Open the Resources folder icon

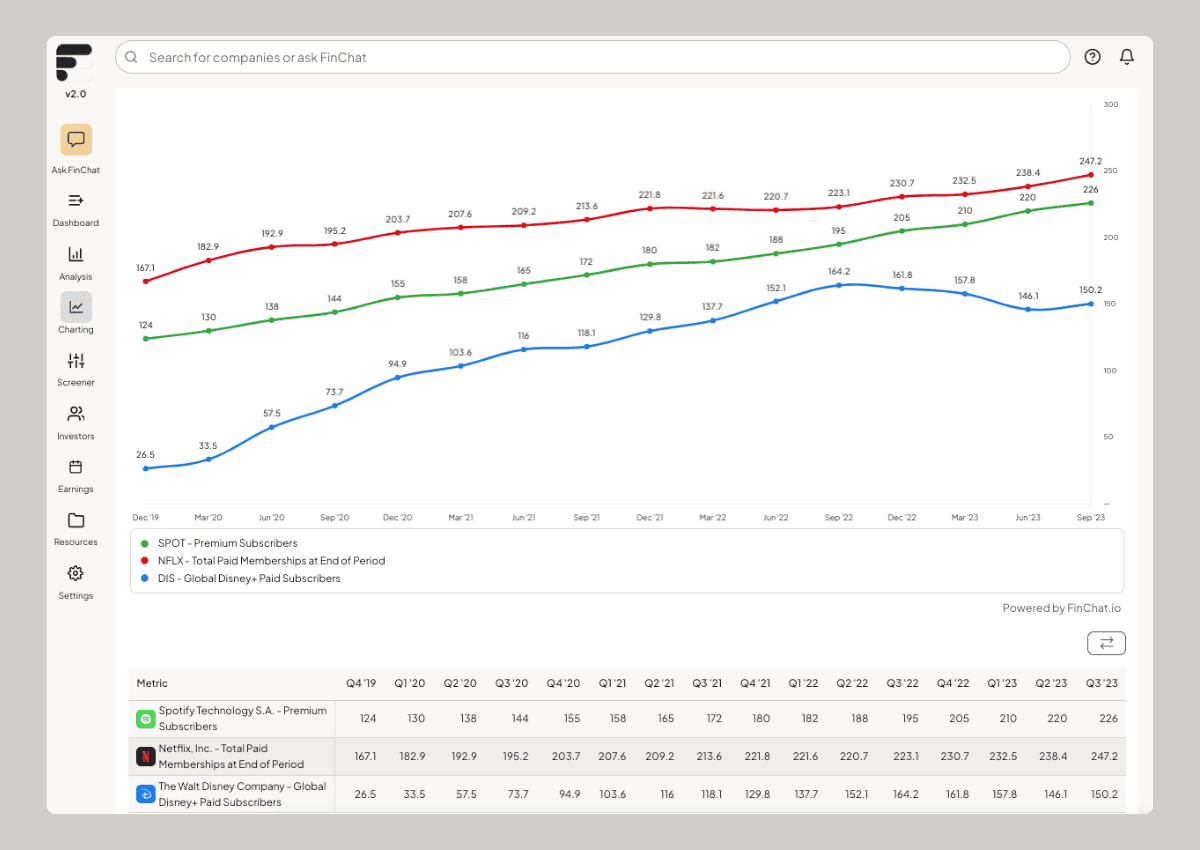pyautogui.click(x=76, y=520)
